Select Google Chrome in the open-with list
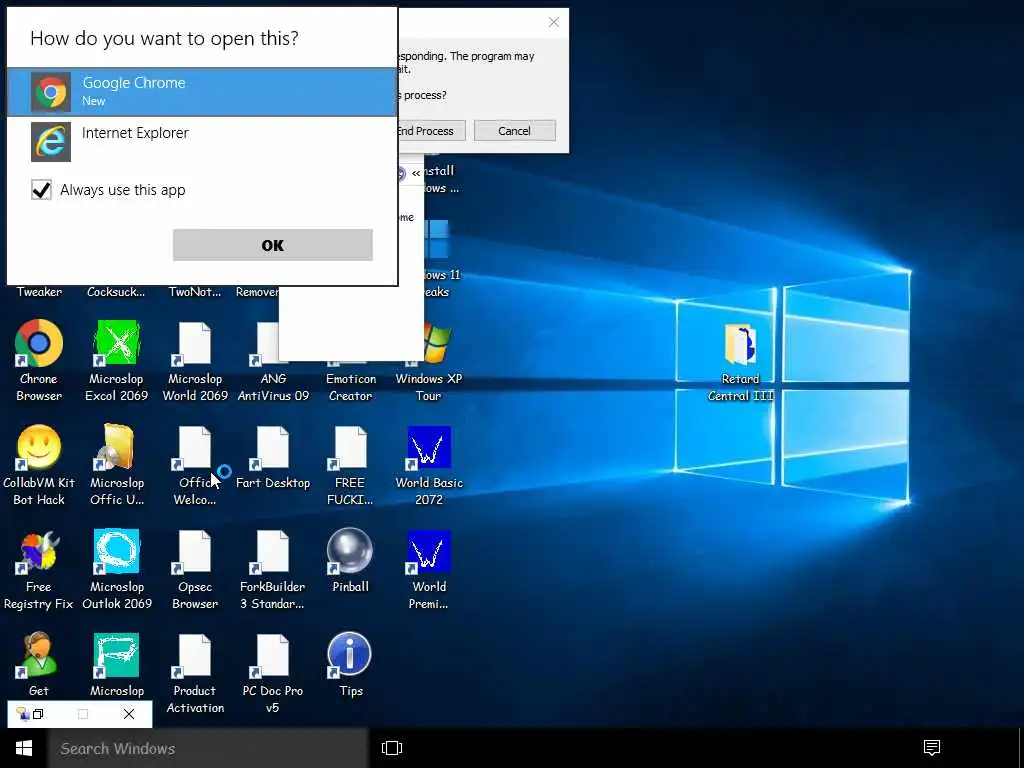The width and height of the screenshot is (1024, 768). 202,91
